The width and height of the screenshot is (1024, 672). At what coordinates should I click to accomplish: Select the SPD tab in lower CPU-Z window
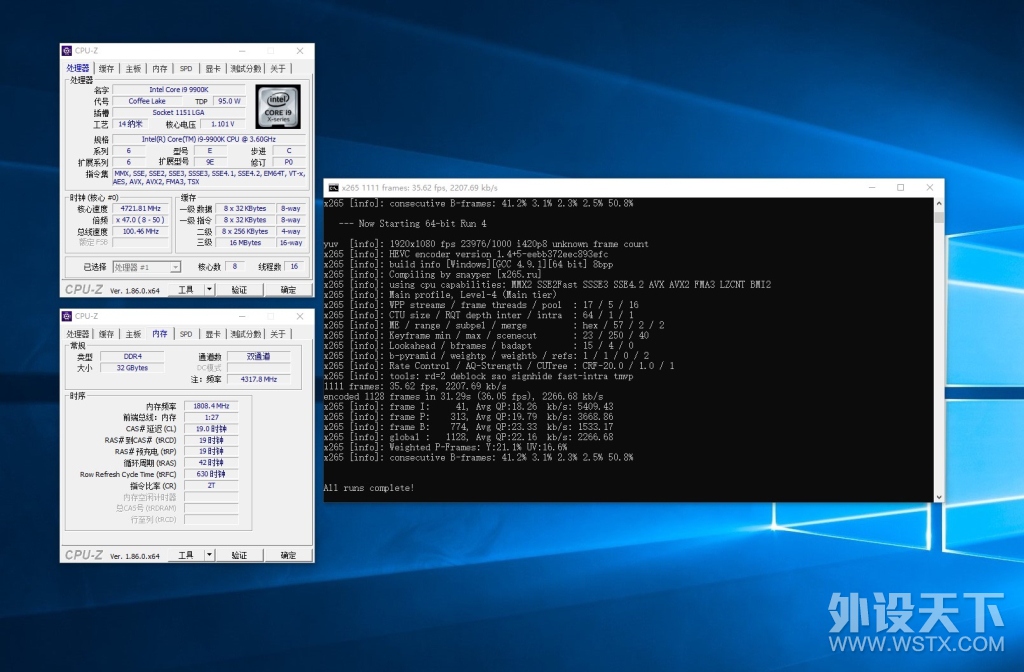point(186,334)
